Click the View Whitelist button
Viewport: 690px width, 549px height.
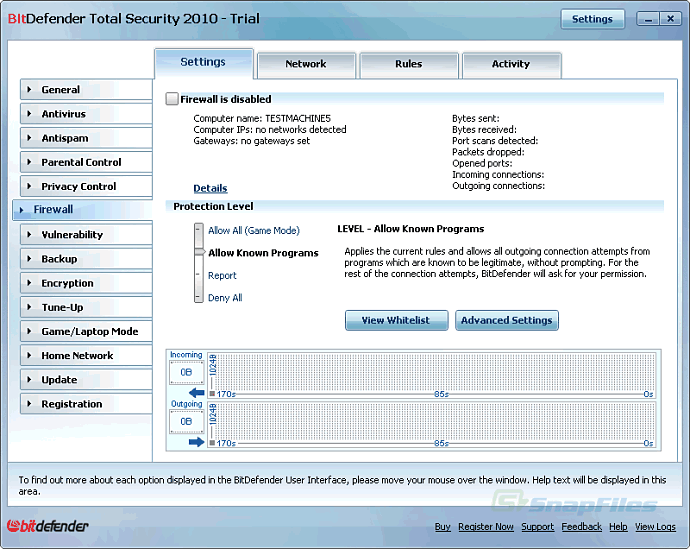click(x=396, y=320)
